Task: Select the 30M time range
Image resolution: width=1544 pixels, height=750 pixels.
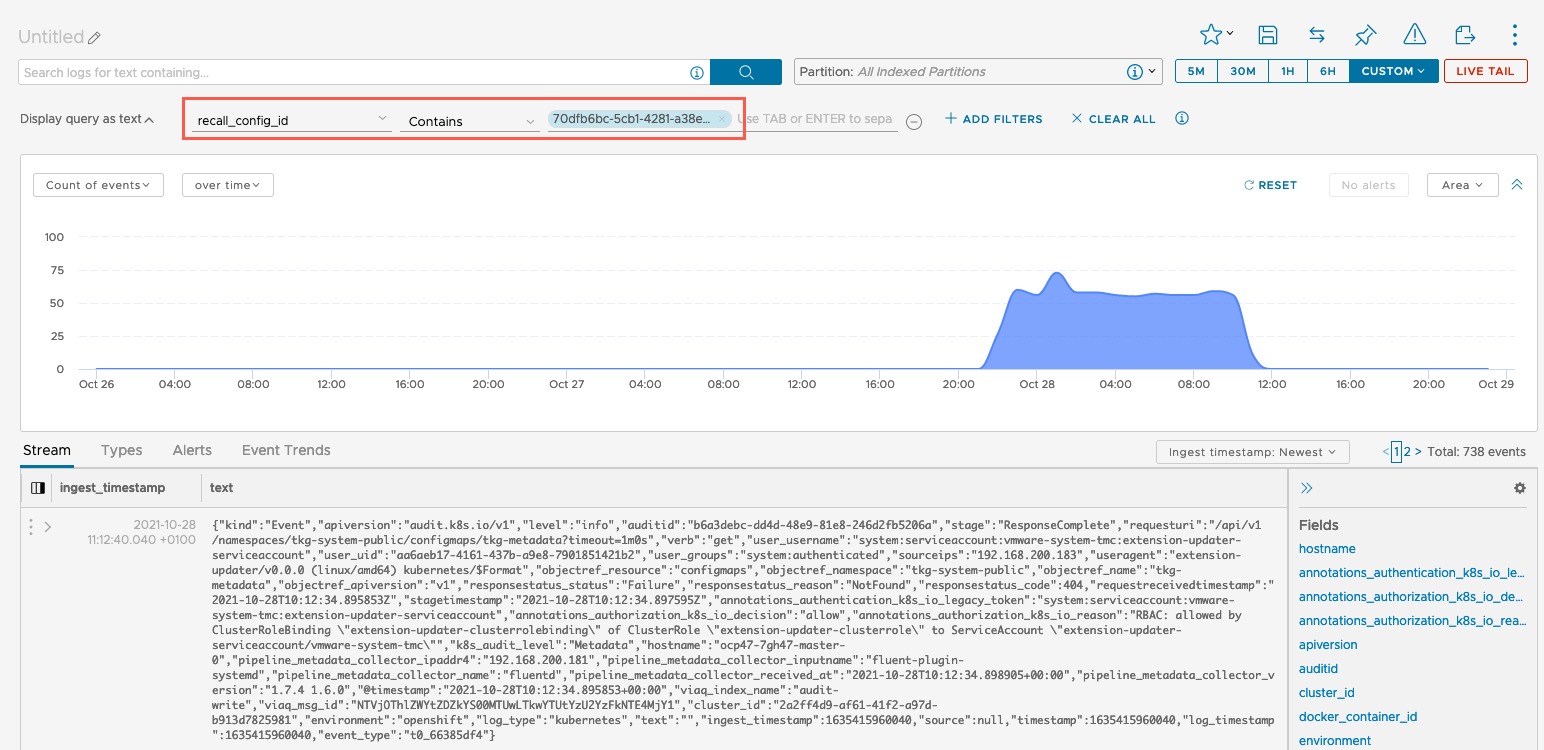Action: pyautogui.click(x=1242, y=71)
